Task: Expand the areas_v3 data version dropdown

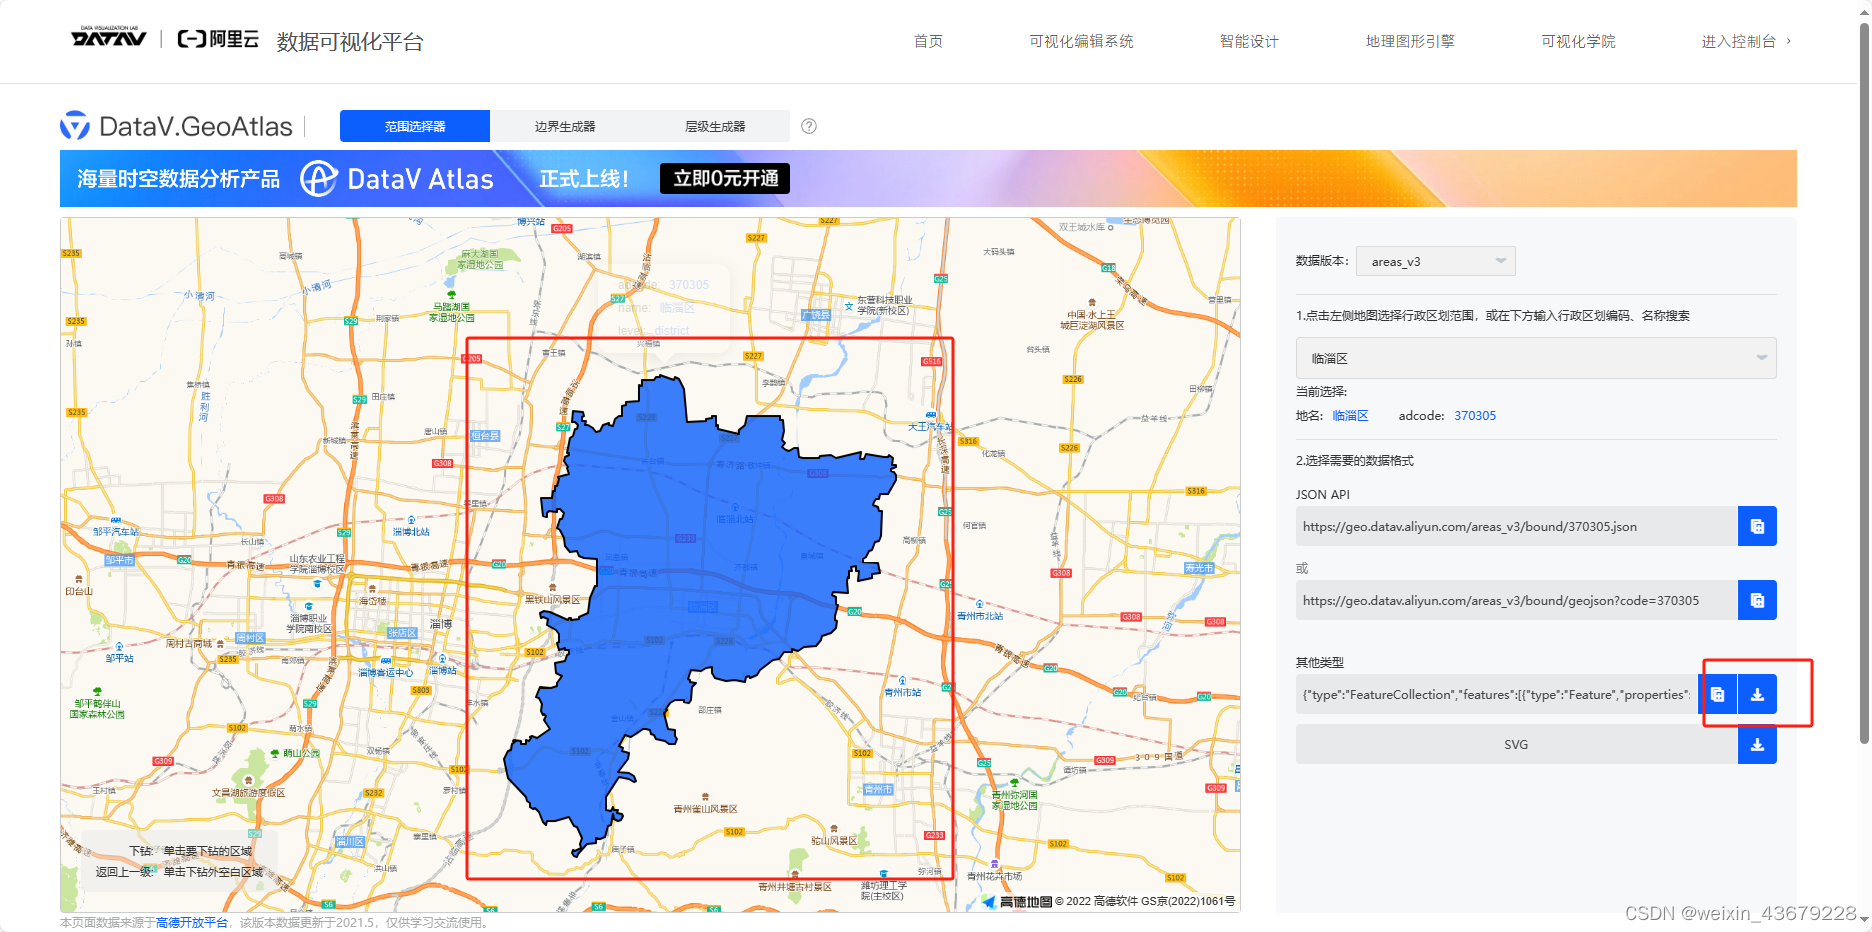Action: click(x=1435, y=261)
